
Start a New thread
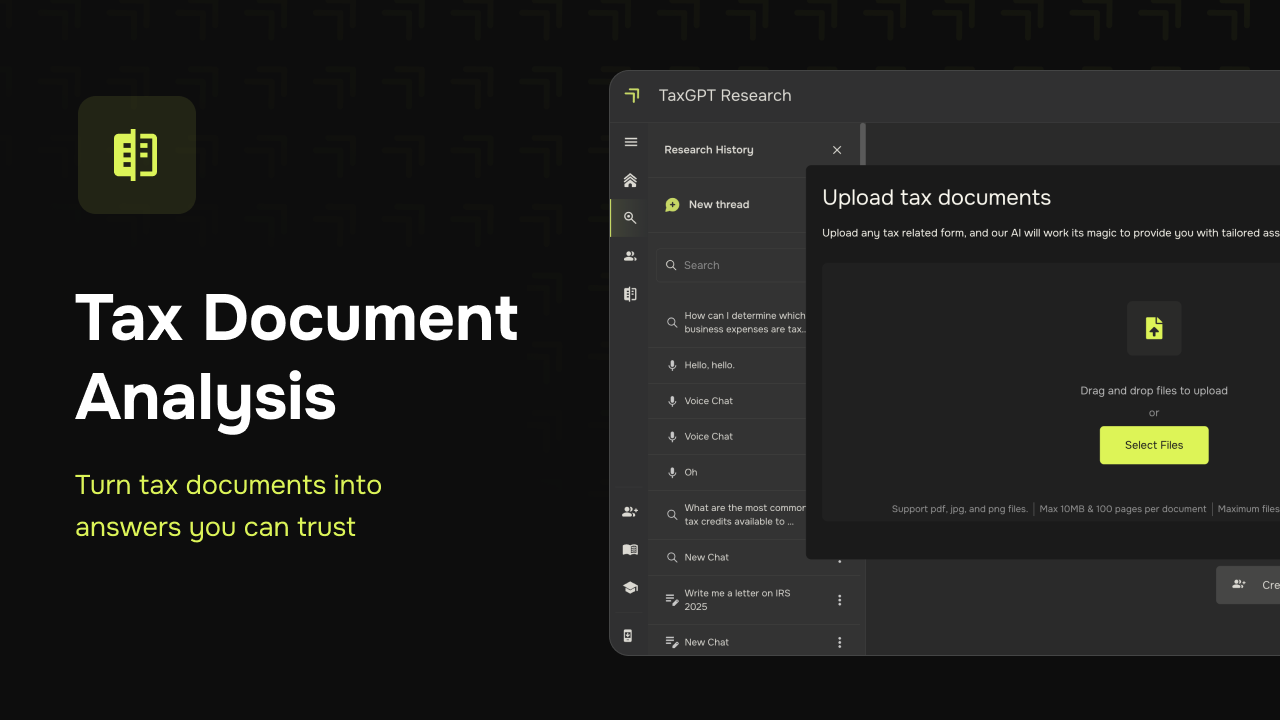pos(707,204)
